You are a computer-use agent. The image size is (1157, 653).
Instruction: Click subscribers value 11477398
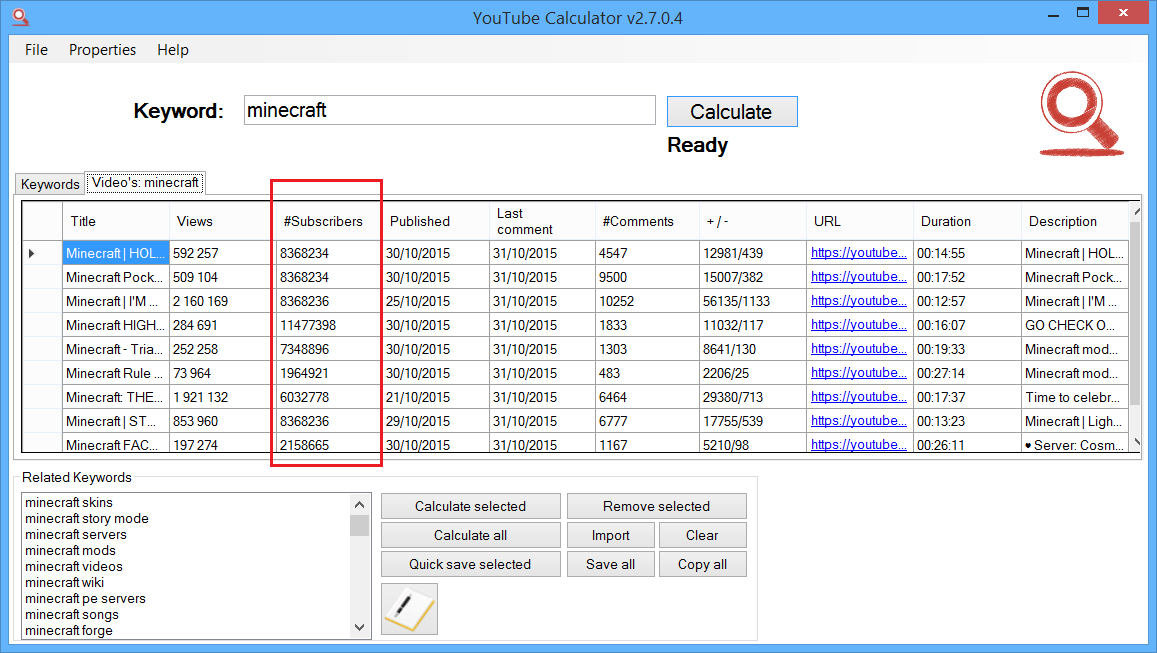pyautogui.click(x=329, y=325)
